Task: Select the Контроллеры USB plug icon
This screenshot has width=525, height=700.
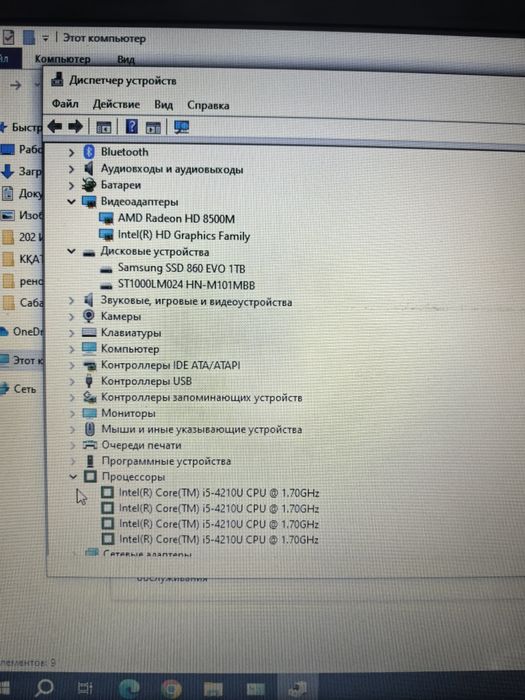Action: 89,381
